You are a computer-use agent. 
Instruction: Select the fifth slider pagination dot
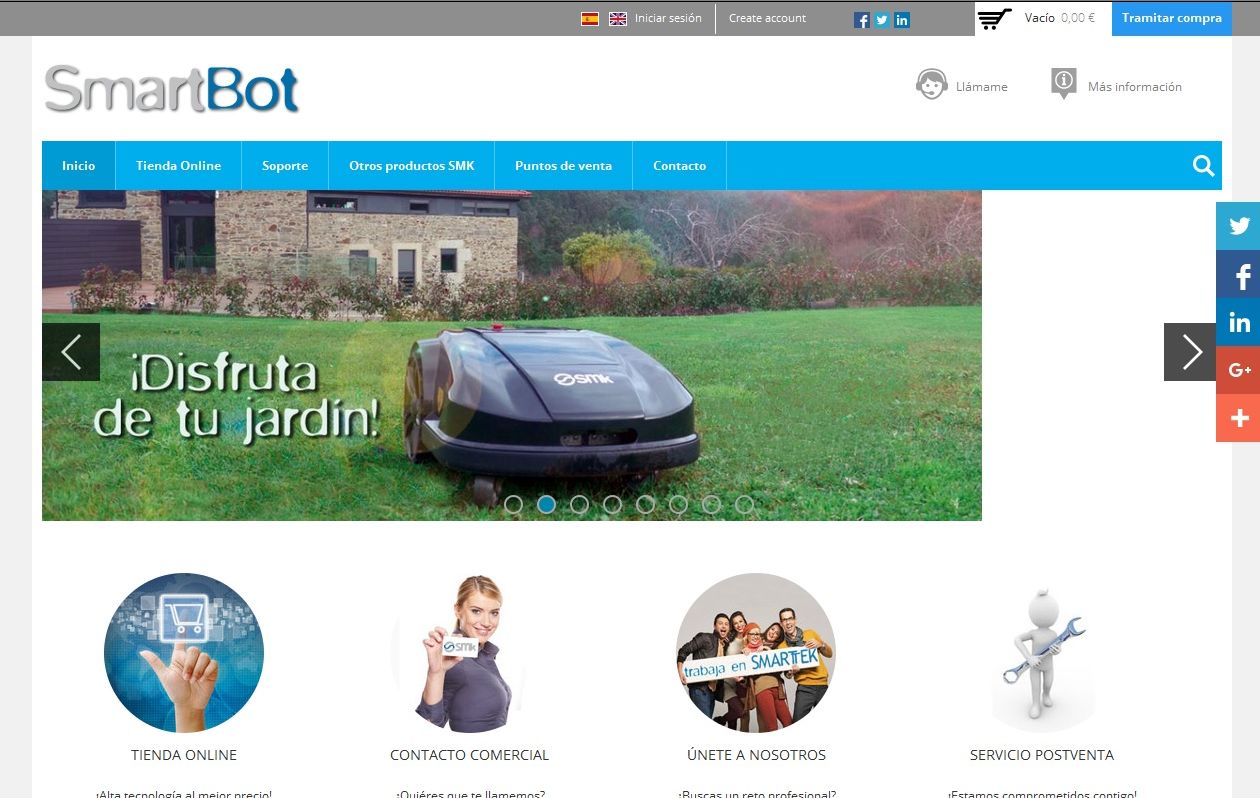pyautogui.click(x=645, y=505)
